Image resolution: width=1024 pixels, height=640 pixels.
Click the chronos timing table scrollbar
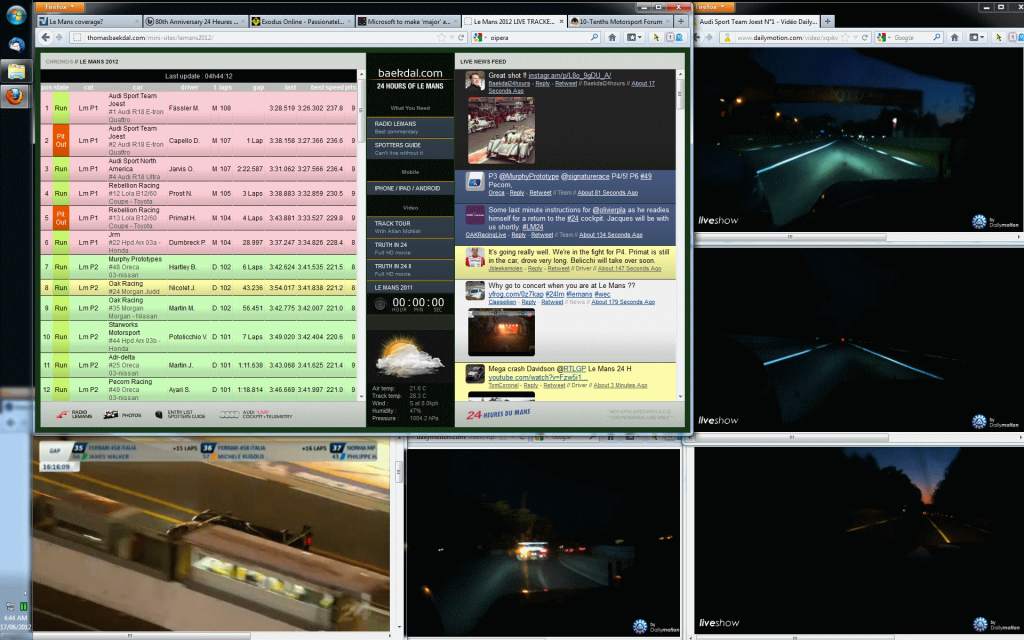click(361, 235)
